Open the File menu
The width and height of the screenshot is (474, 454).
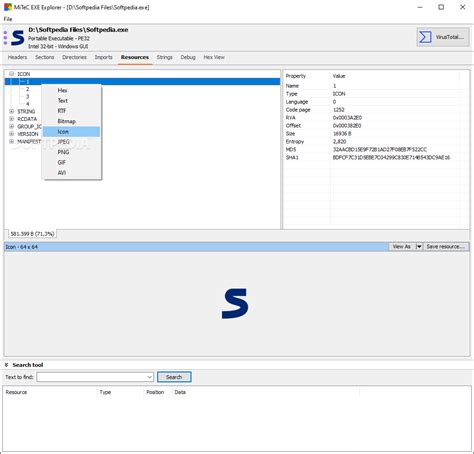point(8,19)
